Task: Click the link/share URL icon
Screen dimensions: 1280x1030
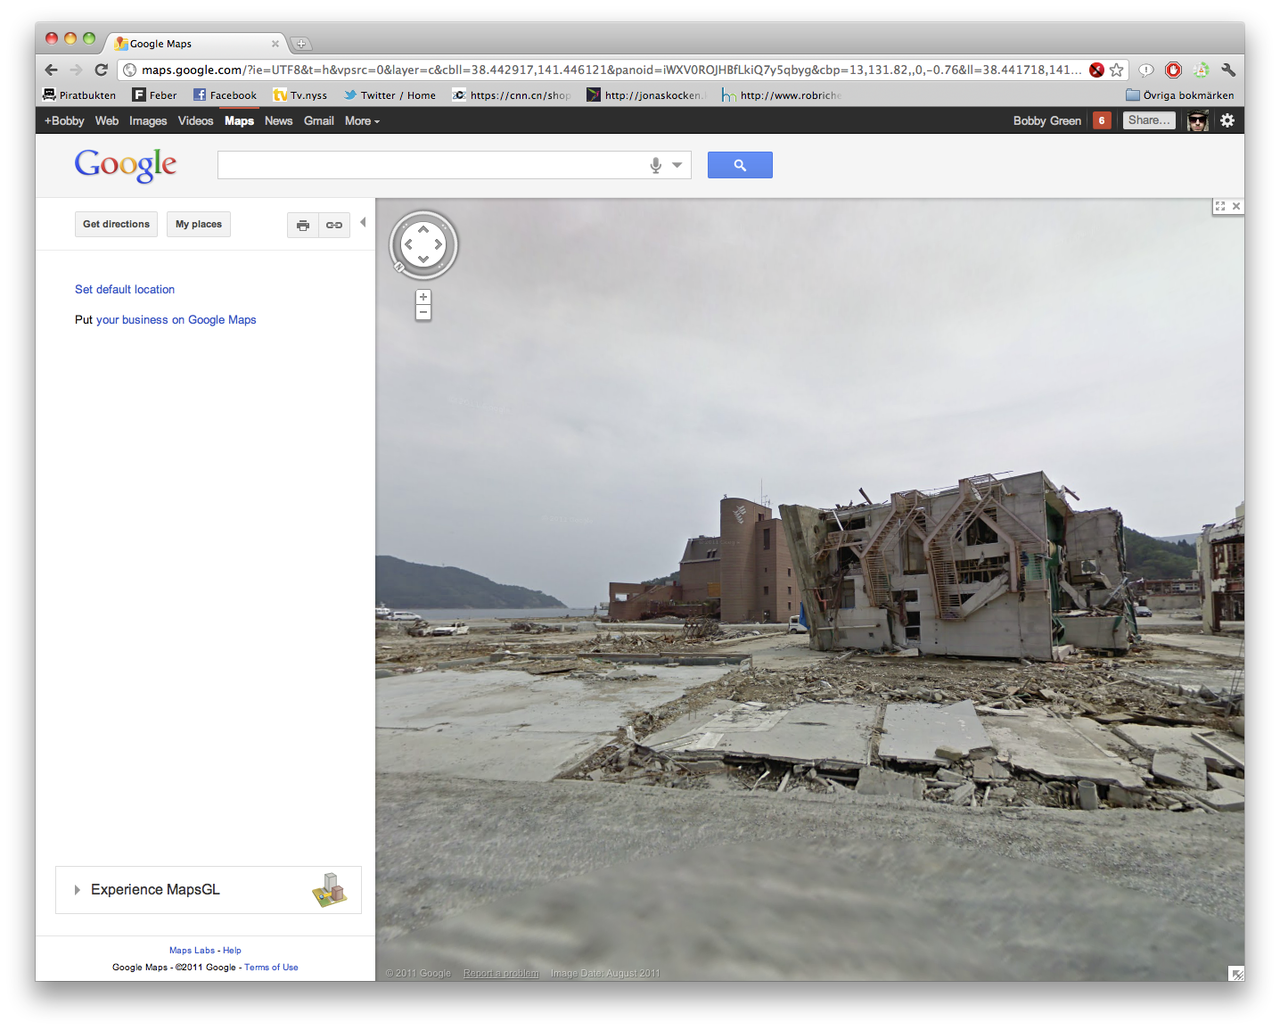Action: 334,225
